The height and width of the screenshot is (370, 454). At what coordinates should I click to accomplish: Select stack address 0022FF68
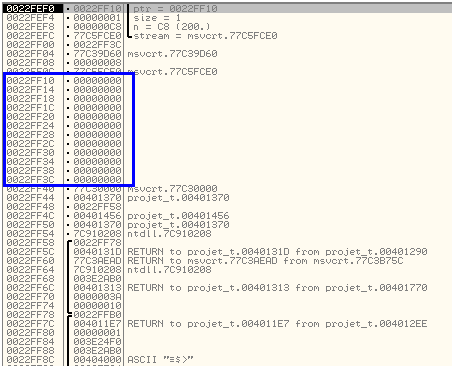[x=30, y=278]
